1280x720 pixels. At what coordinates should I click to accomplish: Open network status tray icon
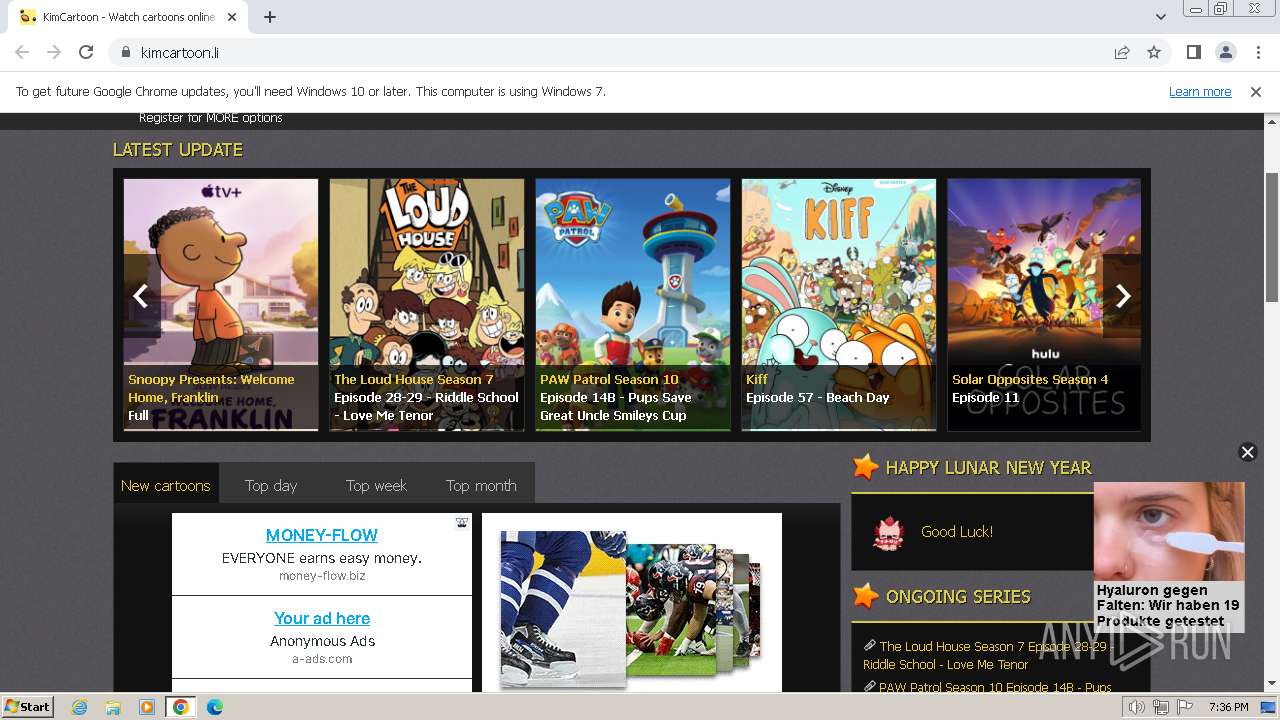coord(1160,707)
